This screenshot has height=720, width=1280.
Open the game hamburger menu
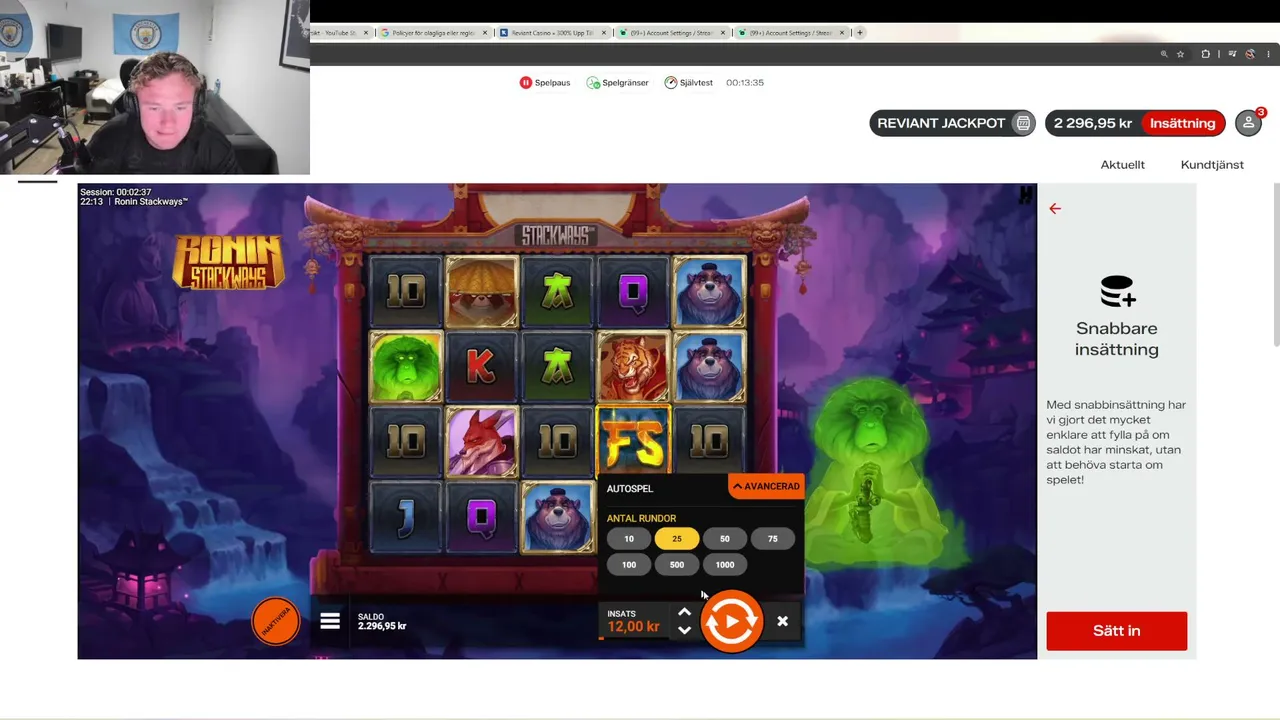click(x=330, y=621)
